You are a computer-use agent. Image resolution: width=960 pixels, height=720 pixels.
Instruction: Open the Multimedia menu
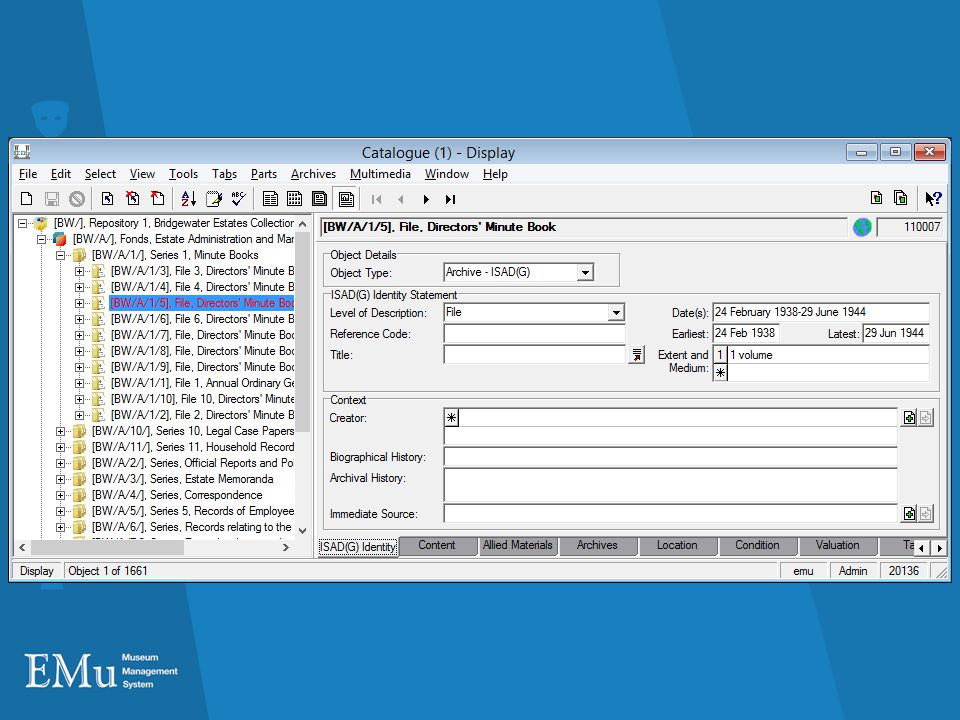380,174
